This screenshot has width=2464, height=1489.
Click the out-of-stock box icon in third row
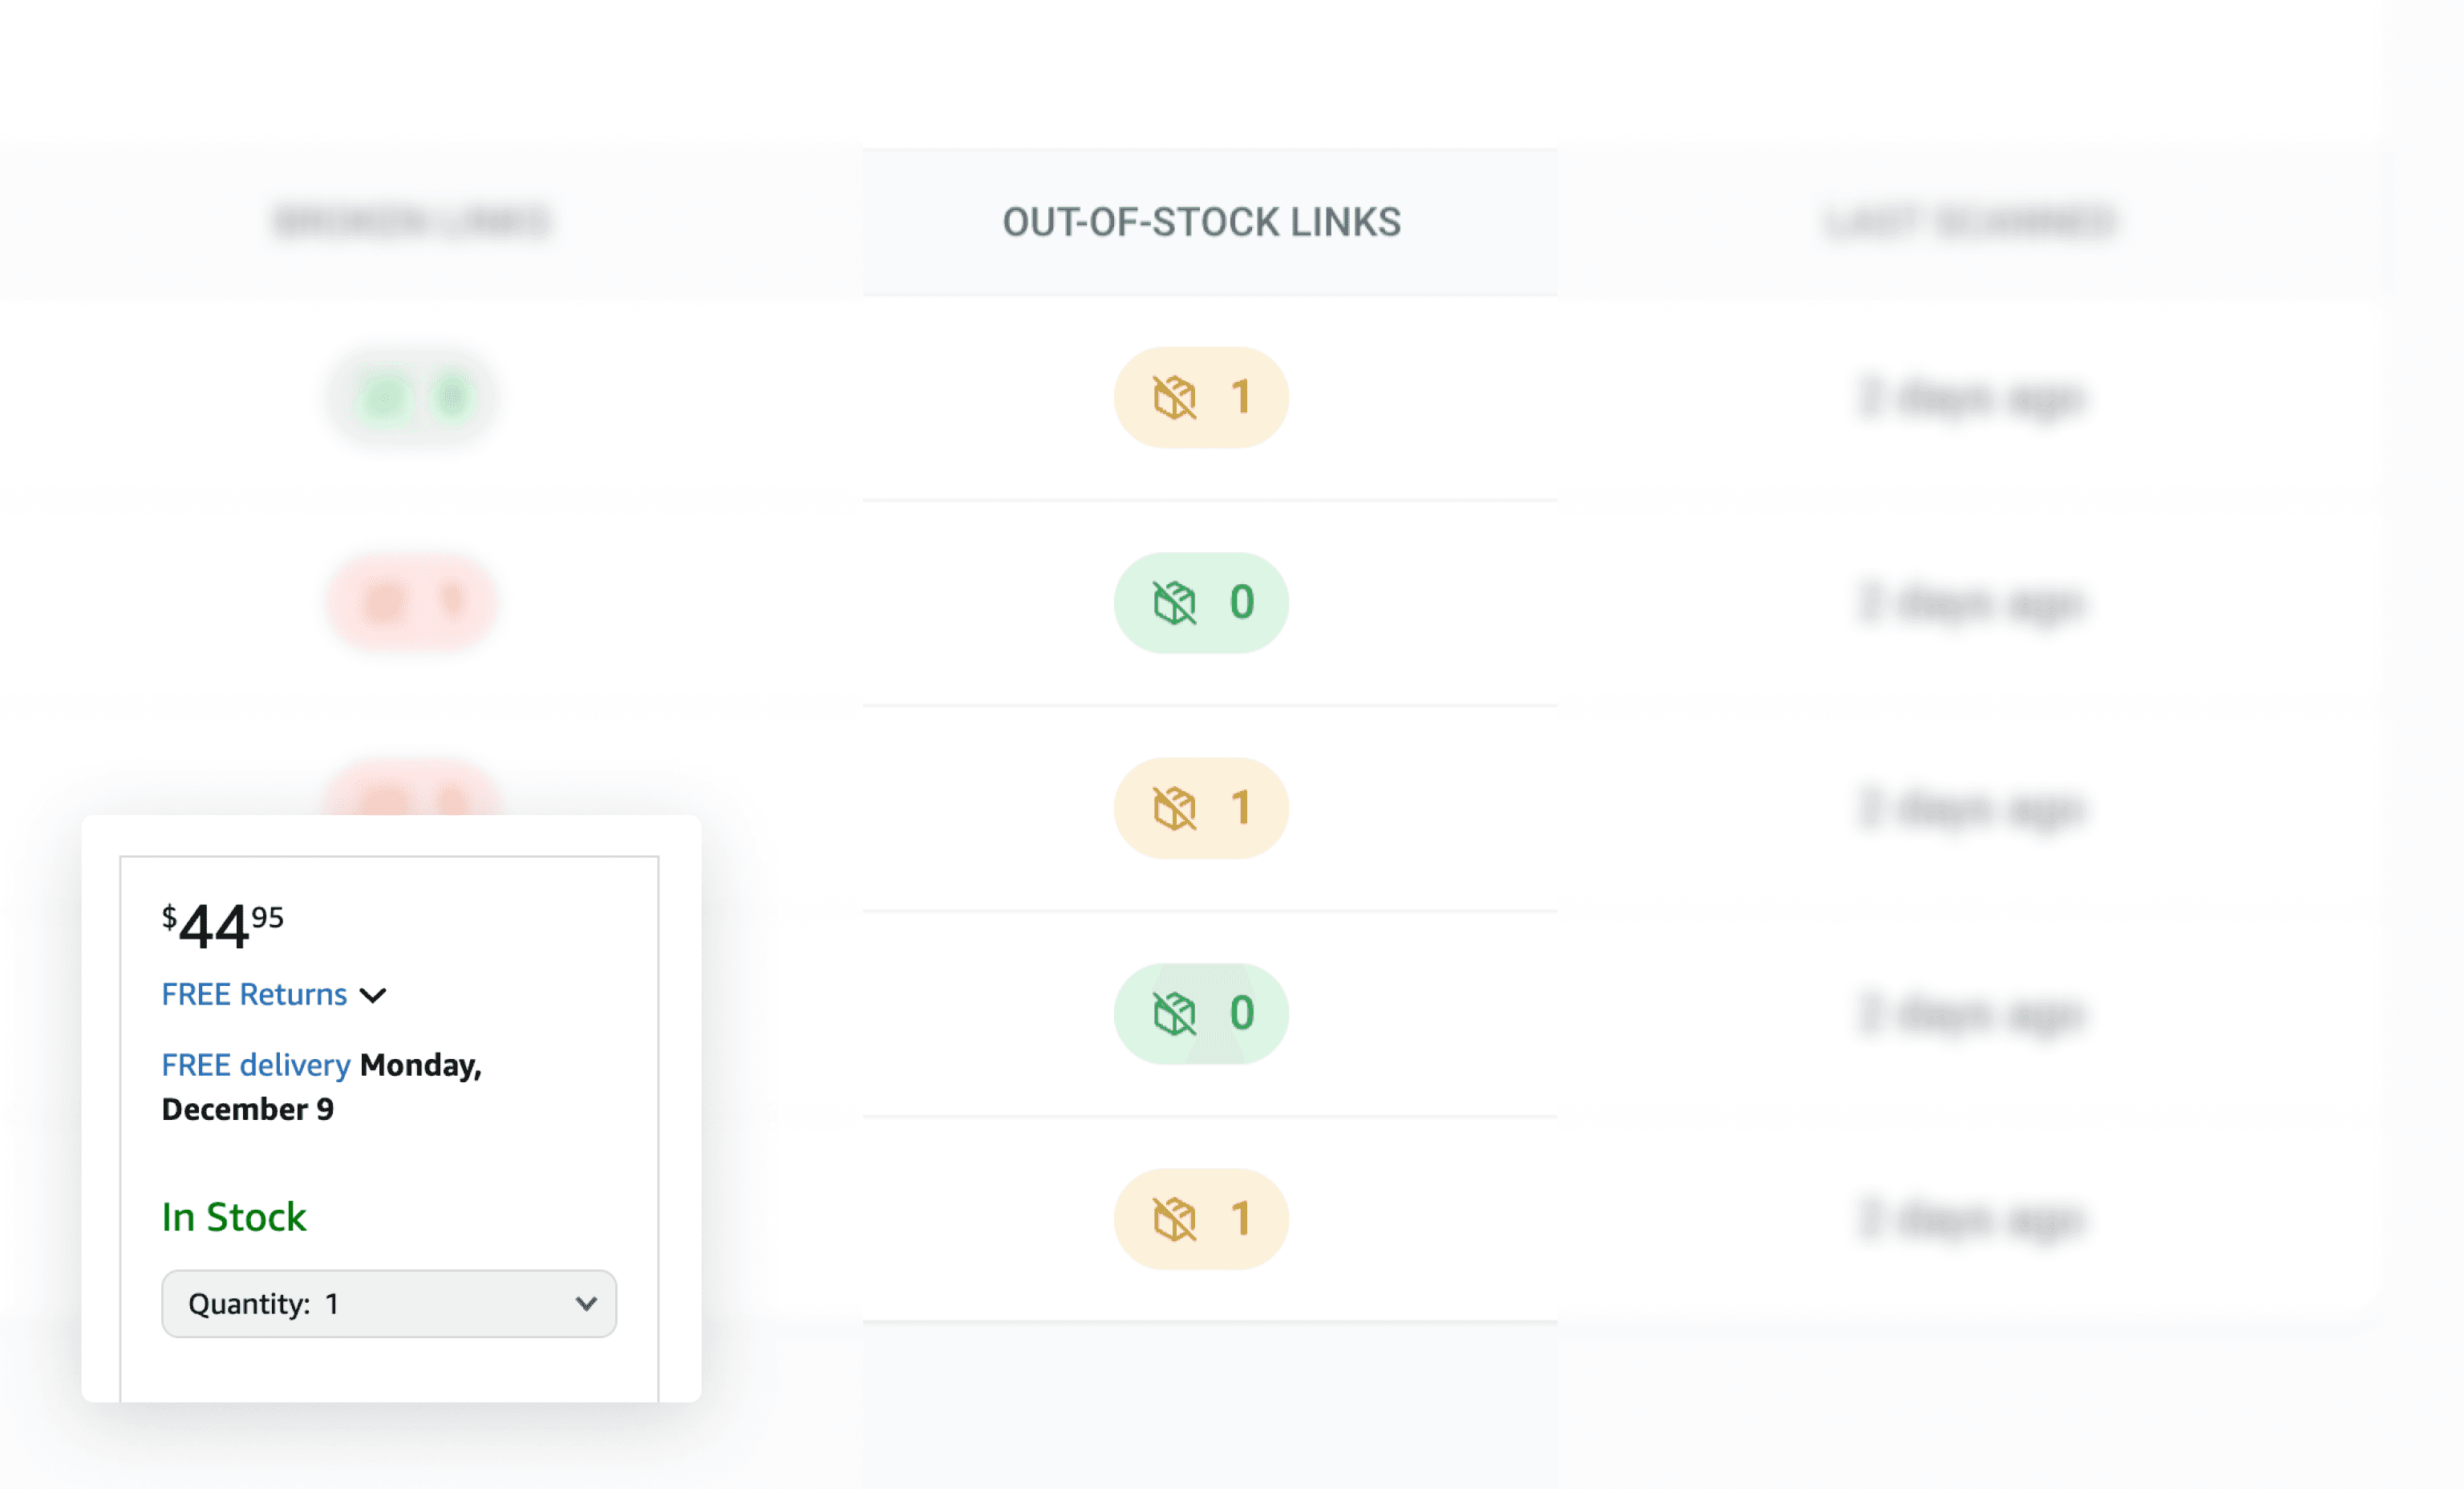point(1174,808)
